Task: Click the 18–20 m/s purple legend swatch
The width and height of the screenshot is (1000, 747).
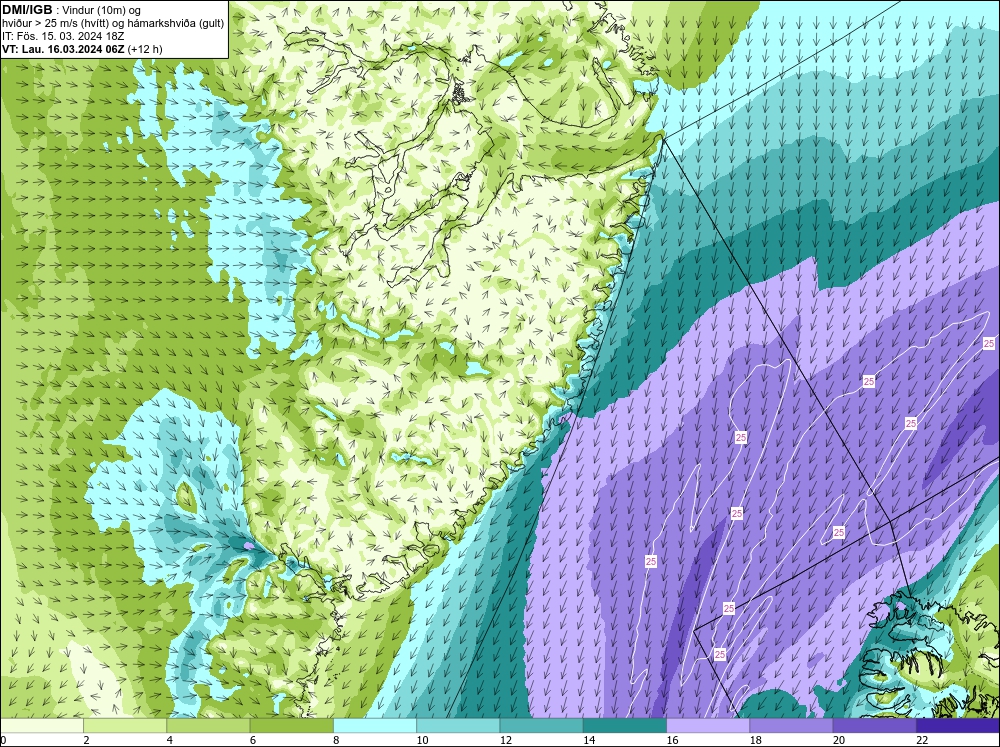Action: [x=791, y=725]
